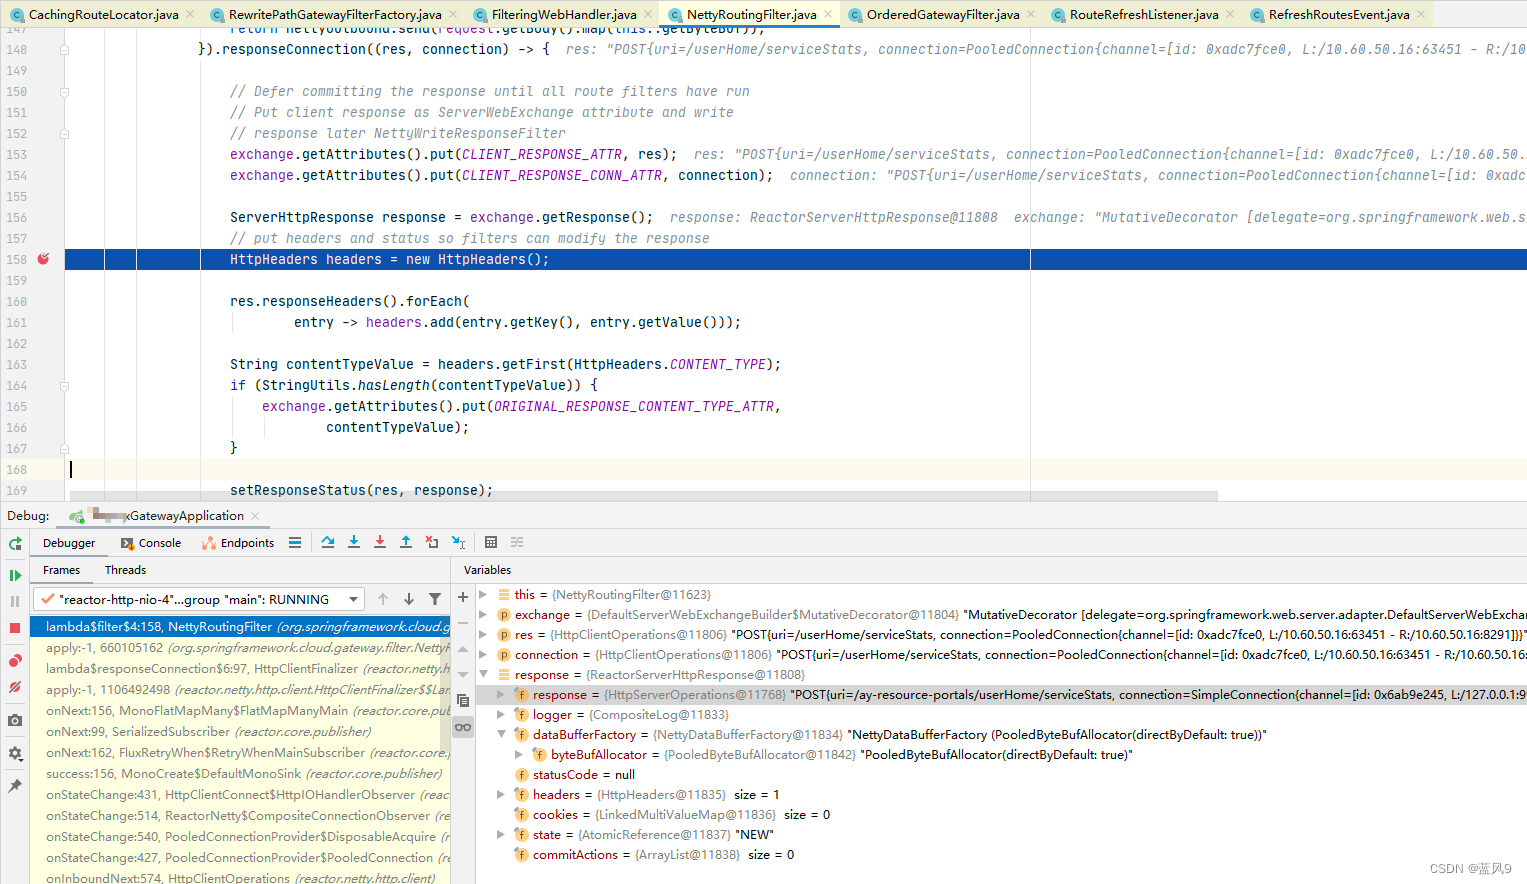Stop the debug session

[x=15, y=628]
